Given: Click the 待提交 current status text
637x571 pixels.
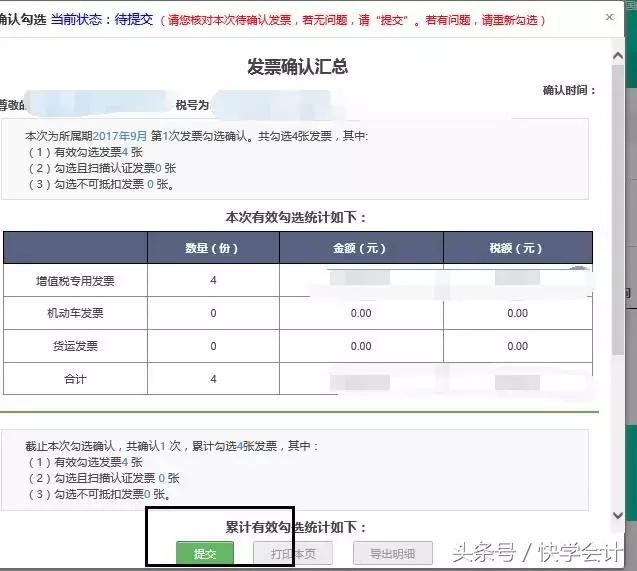Looking at the screenshot, I should pyautogui.click(x=135, y=19).
